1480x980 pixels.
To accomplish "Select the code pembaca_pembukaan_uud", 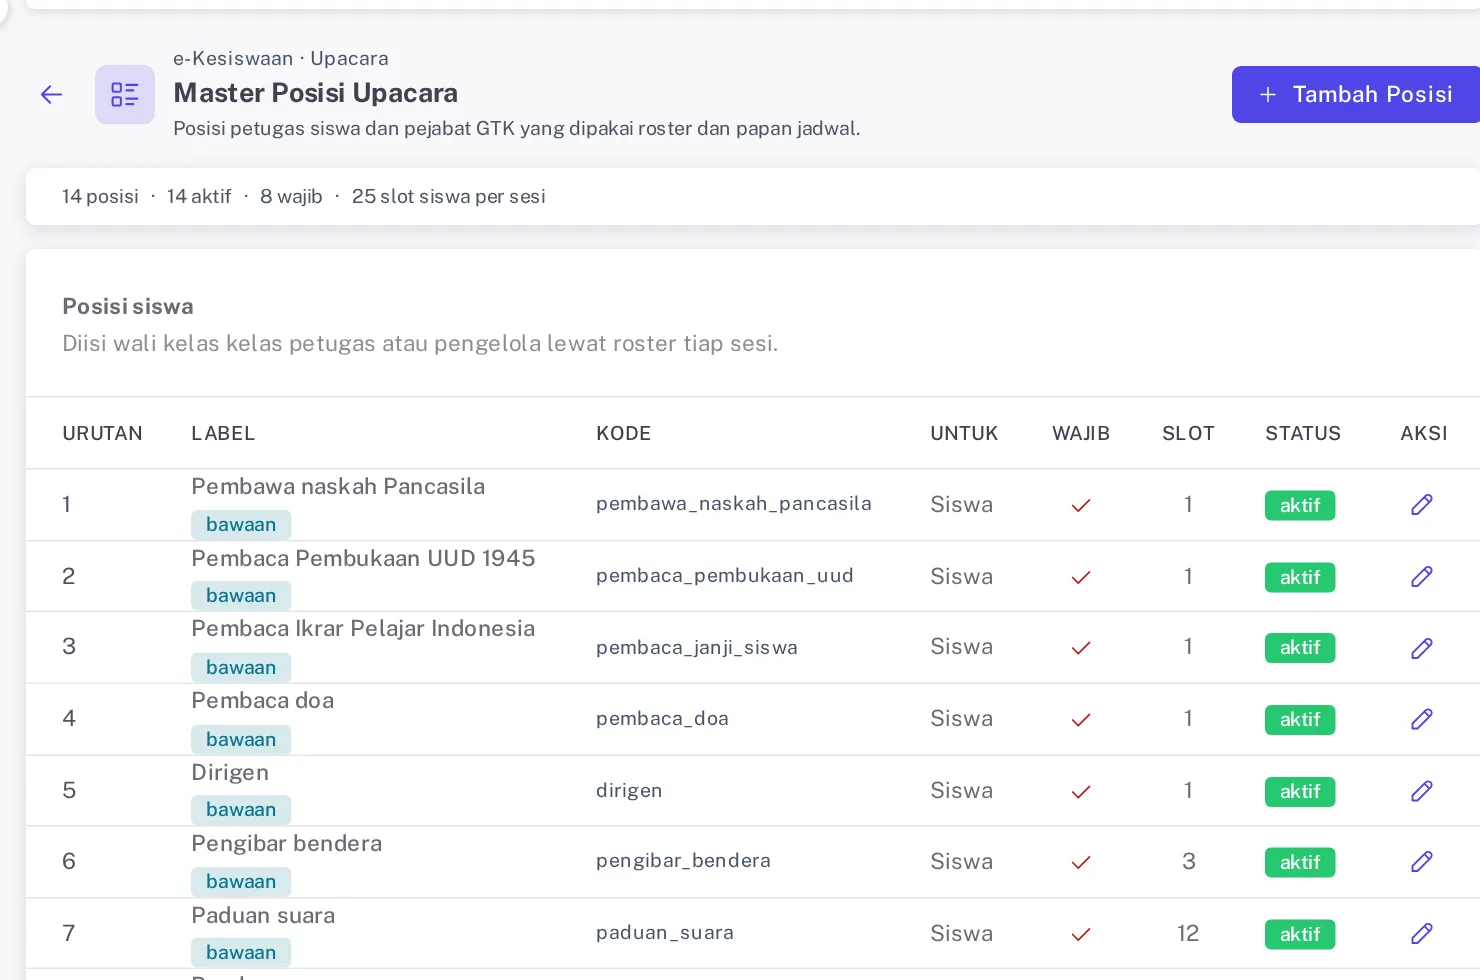I will [x=725, y=576].
